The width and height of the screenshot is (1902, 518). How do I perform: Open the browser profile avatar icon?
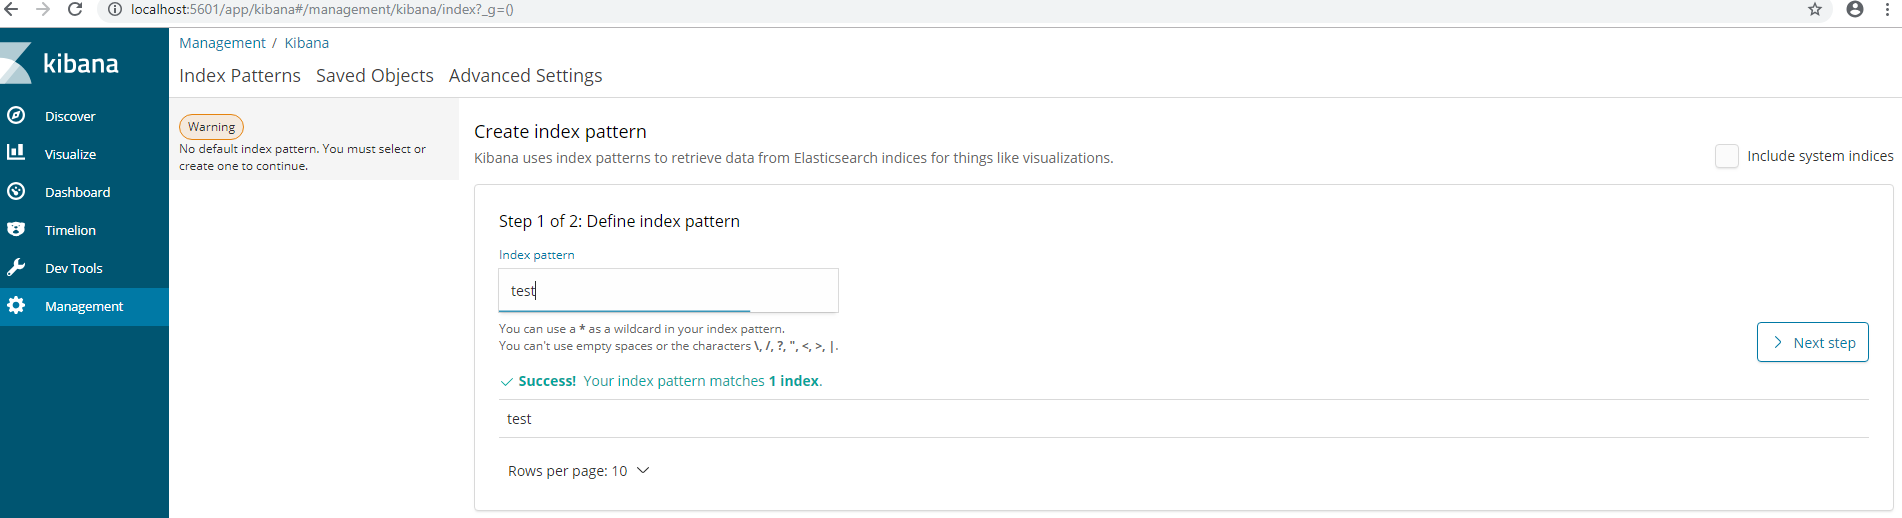click(x=1855, y=9)
